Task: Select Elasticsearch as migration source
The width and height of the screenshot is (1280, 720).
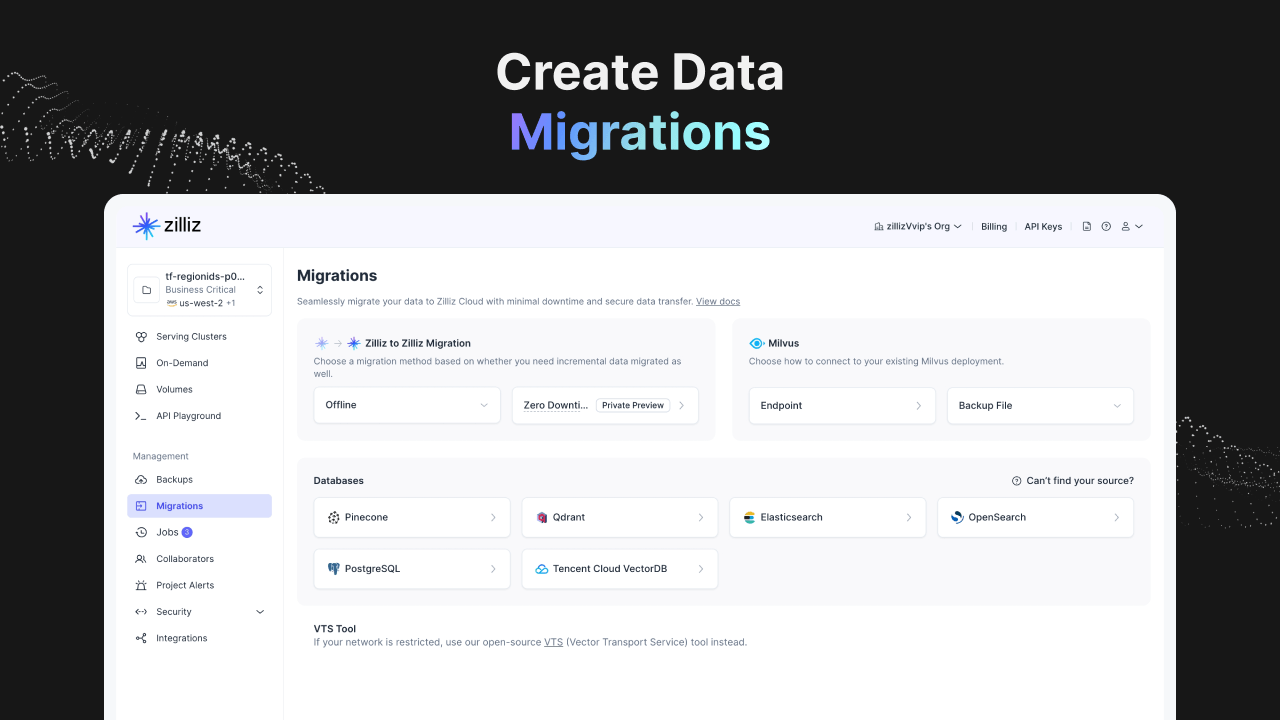Action: point(828,517)
